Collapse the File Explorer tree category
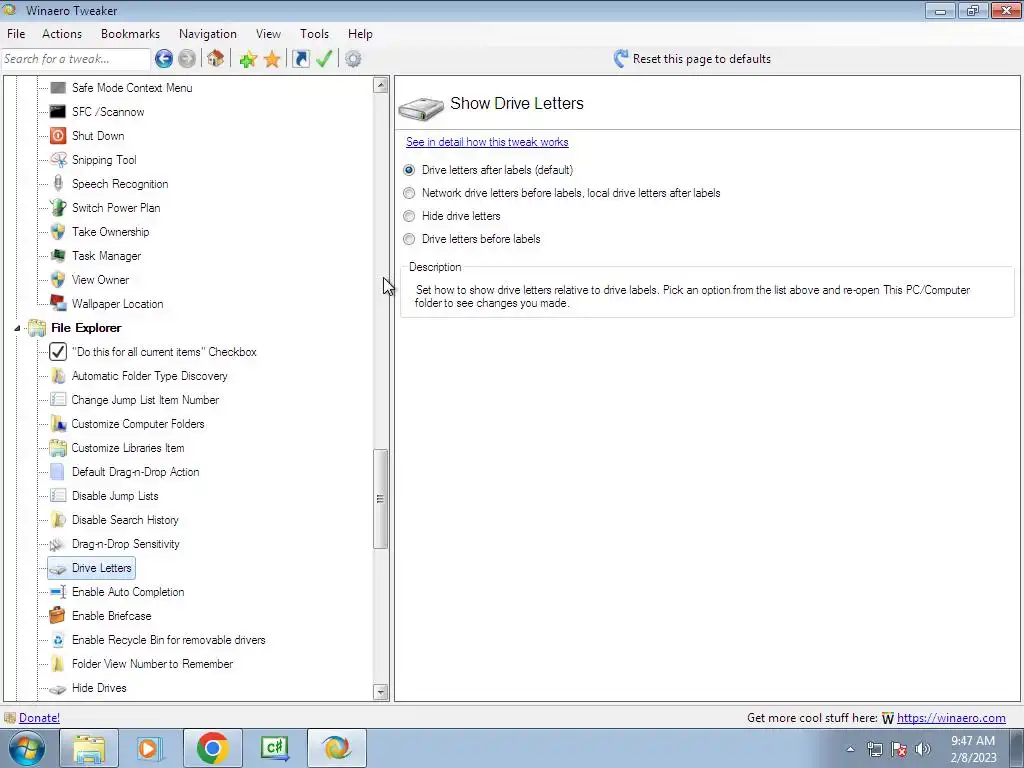 pos(17,328)
